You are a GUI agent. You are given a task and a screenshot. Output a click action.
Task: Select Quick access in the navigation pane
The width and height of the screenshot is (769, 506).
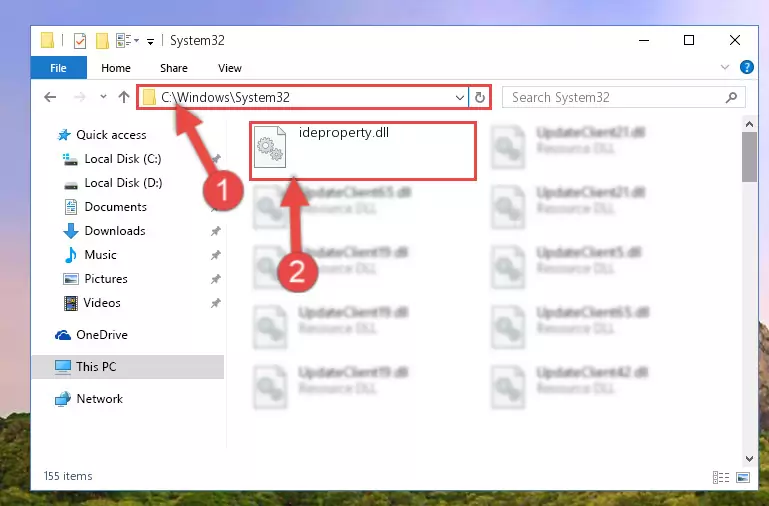coord(111,135)
